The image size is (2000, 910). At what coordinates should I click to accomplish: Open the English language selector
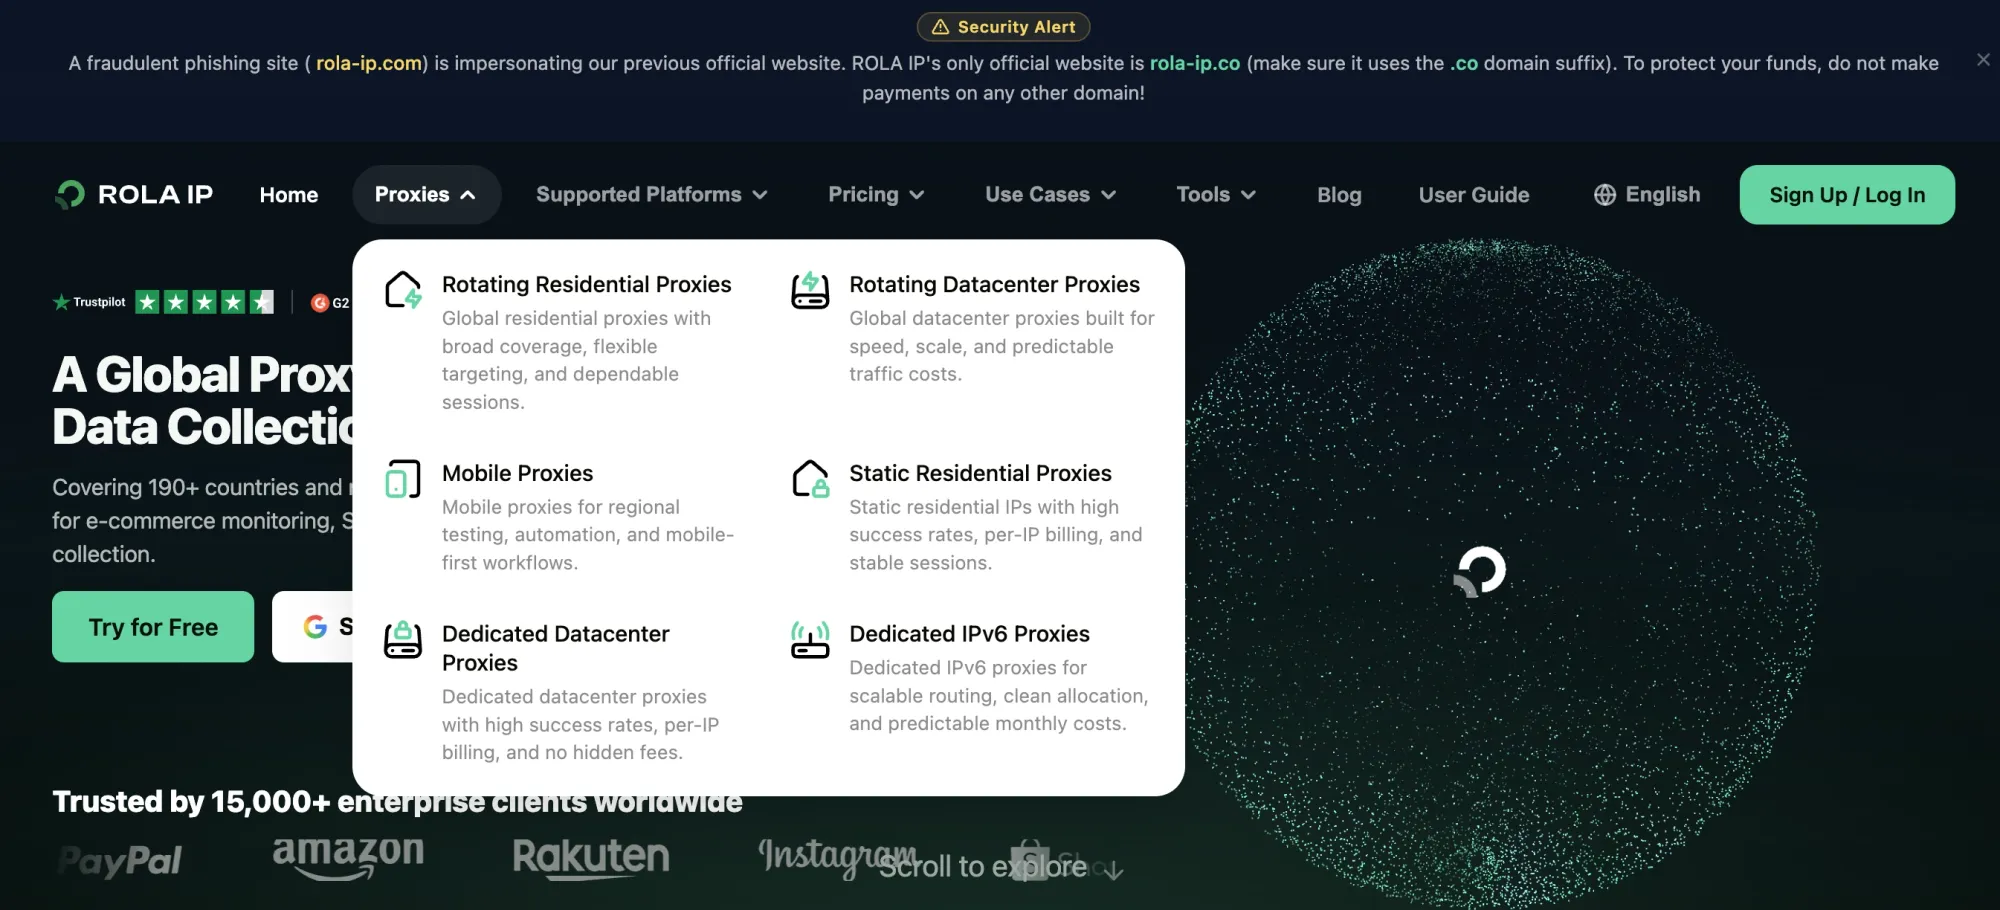[x=1647, y=195]
